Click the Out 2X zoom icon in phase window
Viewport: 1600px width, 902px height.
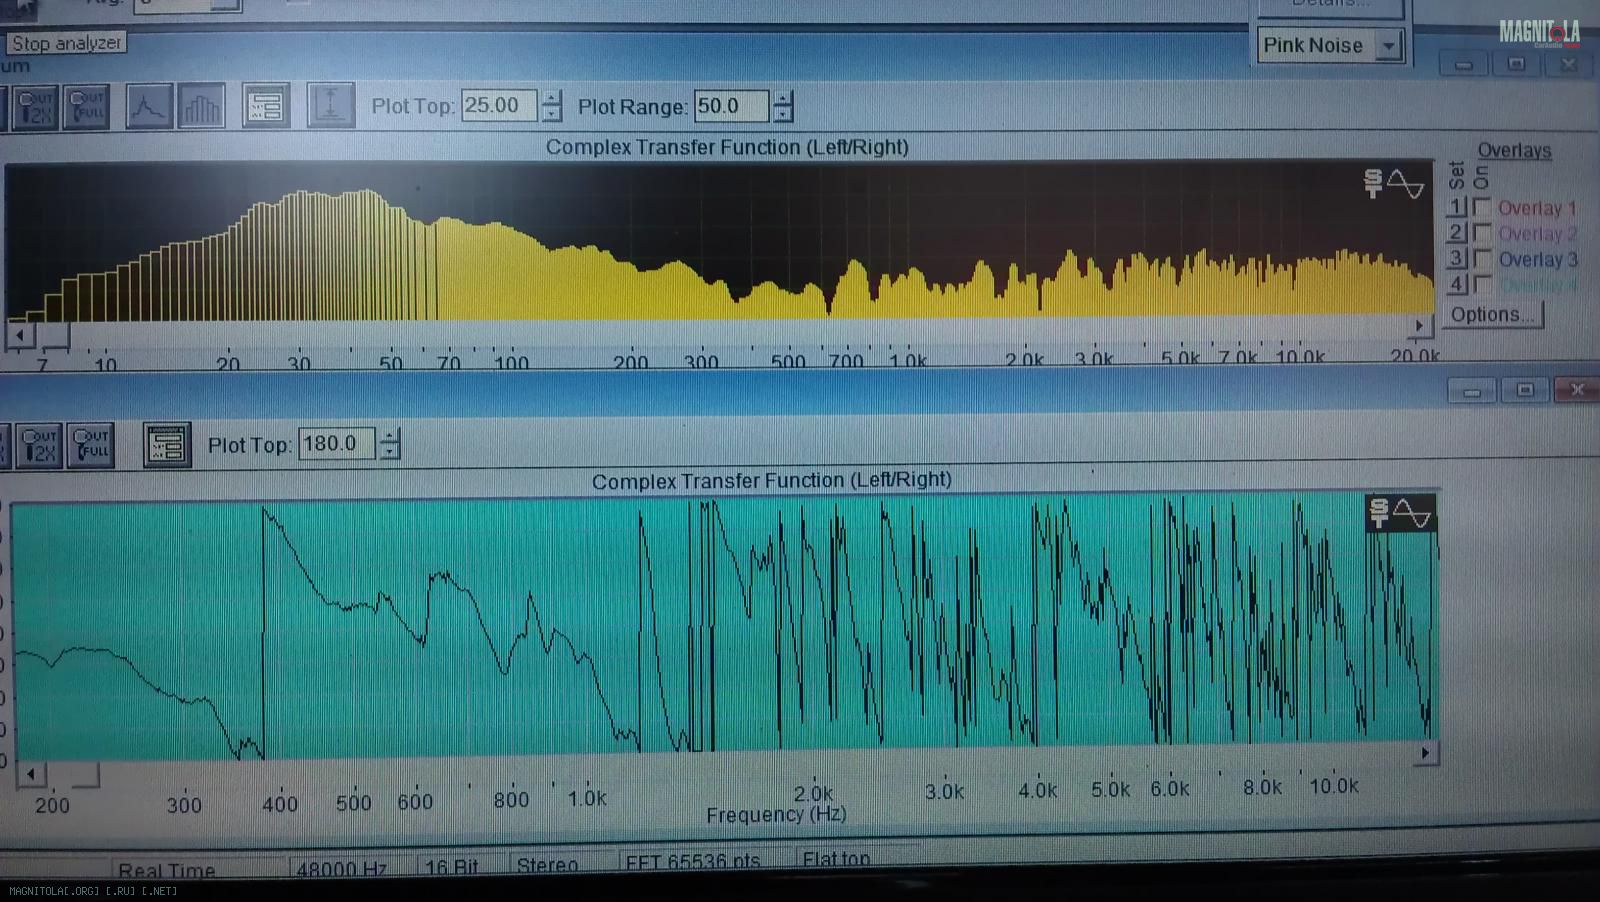[40, 445]
